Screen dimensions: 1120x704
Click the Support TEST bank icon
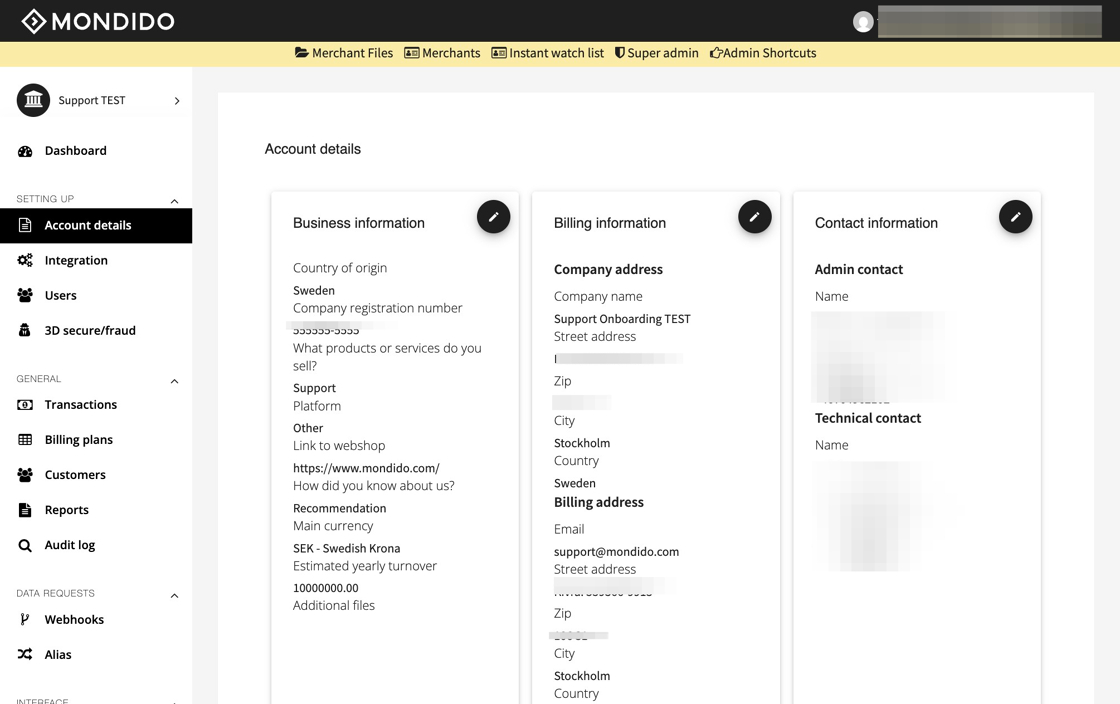click(34, 100)
